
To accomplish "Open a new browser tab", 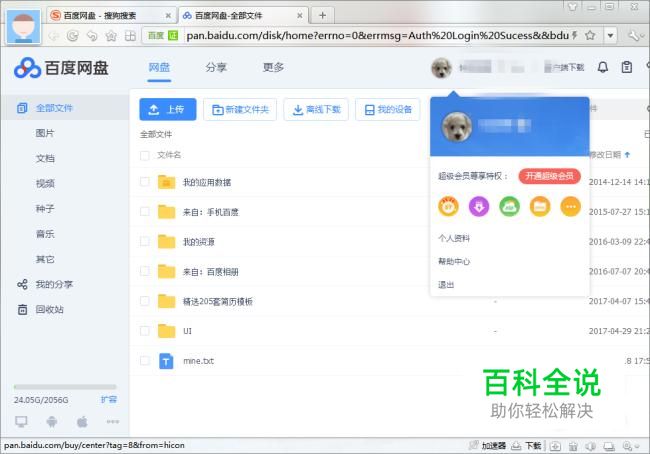I will tap(322, 16).
